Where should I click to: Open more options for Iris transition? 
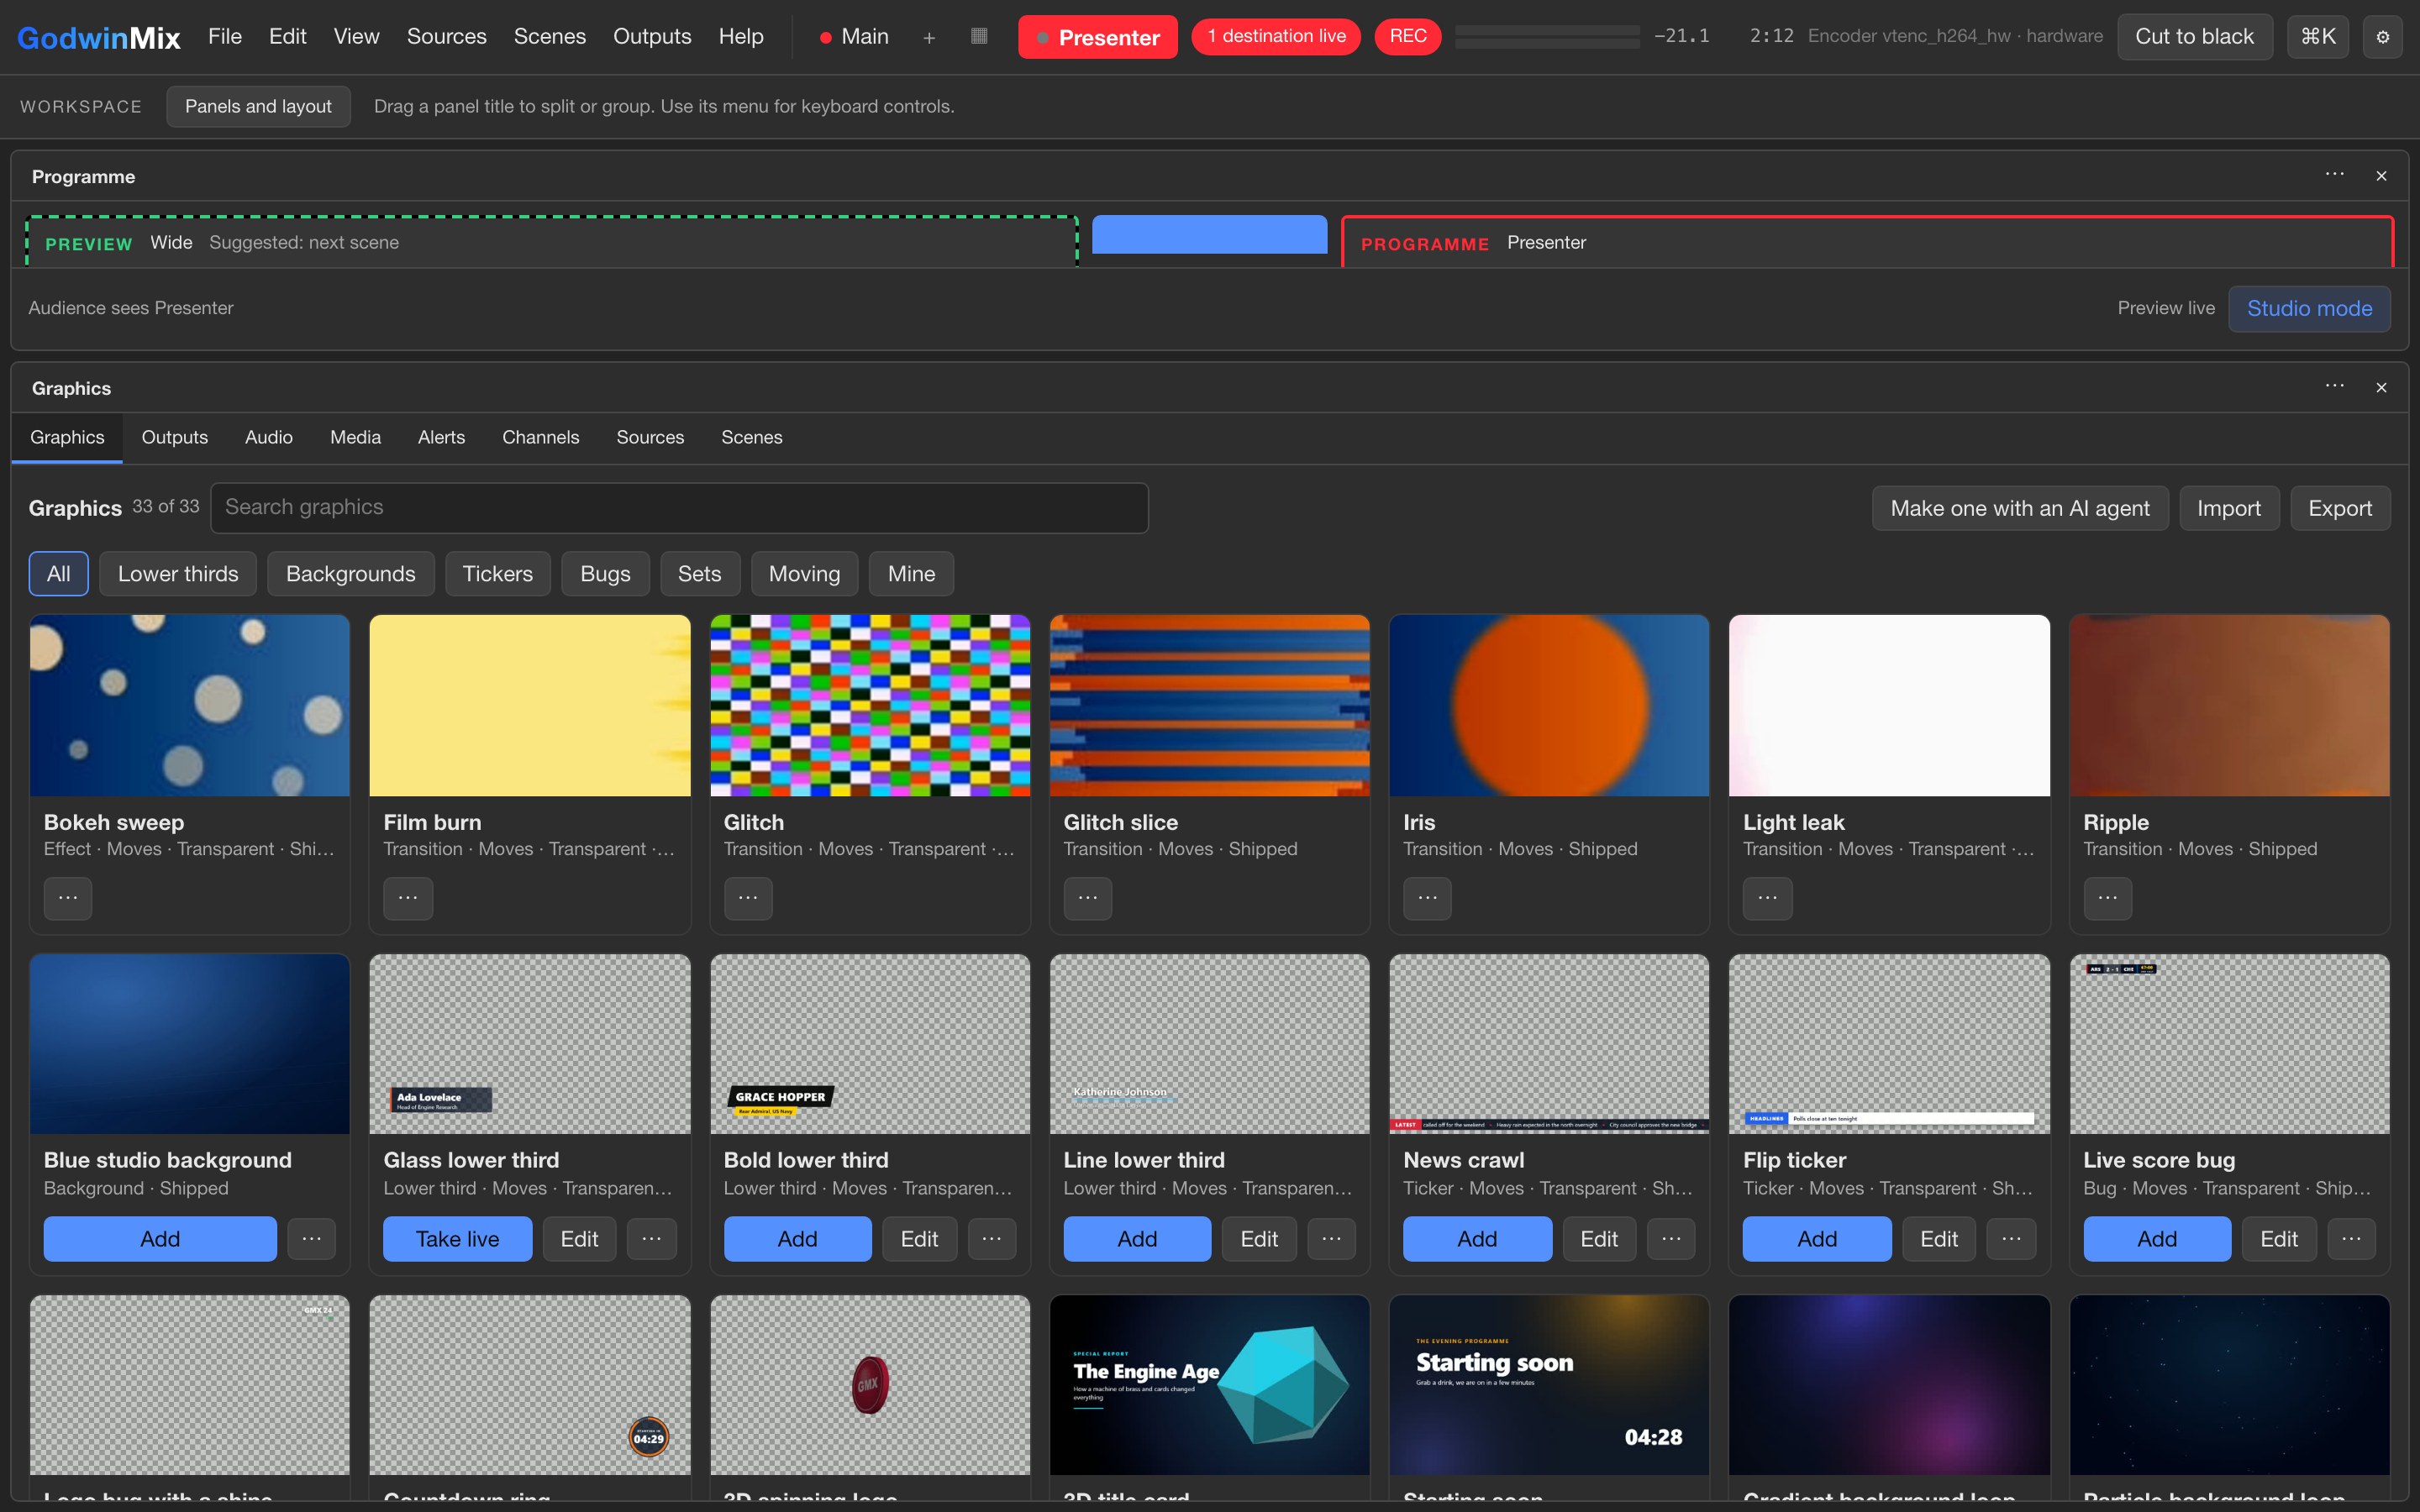coord(1427,898)
